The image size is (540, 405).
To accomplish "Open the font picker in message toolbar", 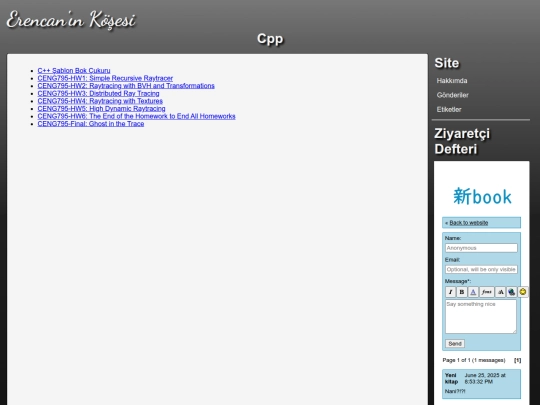I will 487,292.
